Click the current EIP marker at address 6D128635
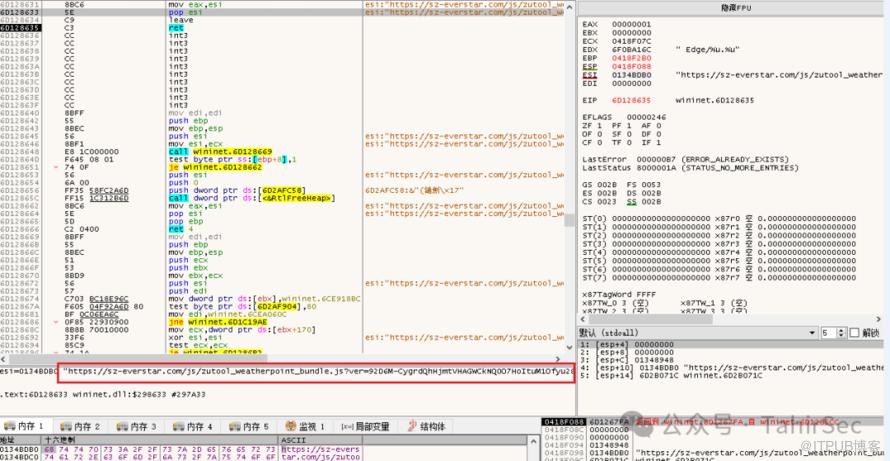 coord(20,28)
